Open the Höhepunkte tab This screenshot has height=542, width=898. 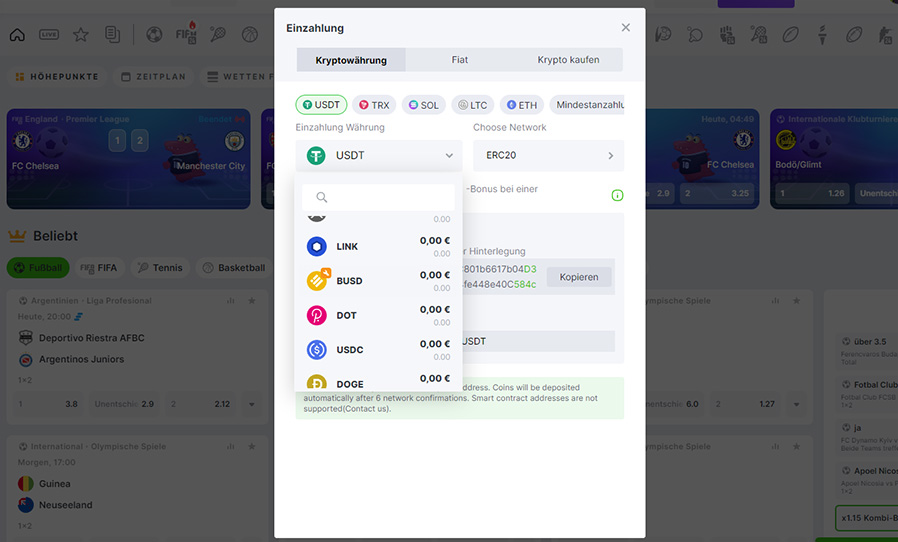click(57, 76)
